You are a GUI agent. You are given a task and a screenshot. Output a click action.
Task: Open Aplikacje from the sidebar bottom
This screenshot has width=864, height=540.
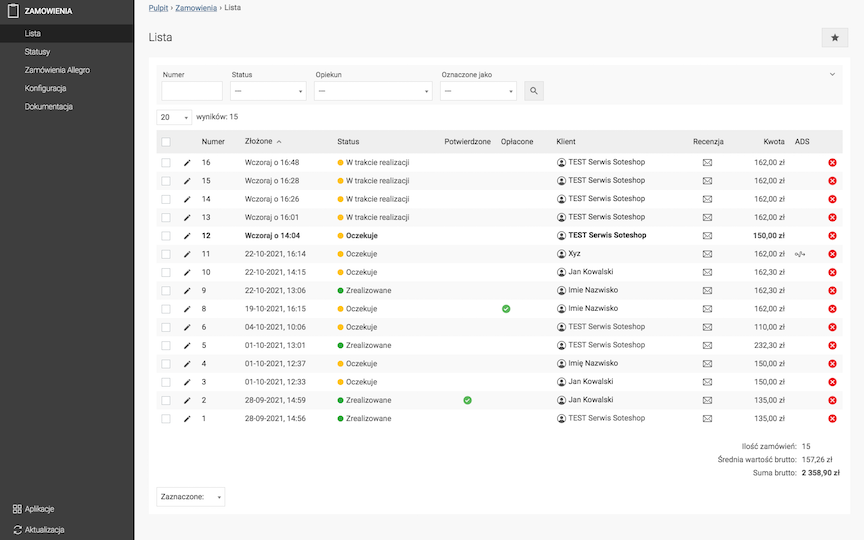33,509
